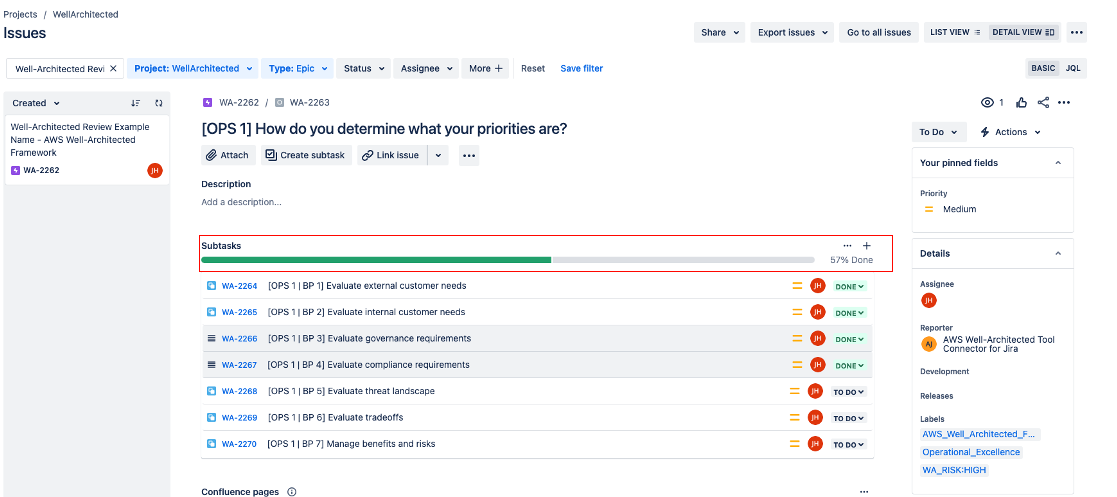
Task: Change the DONE status of WA-2264
Action: [850, 286]
